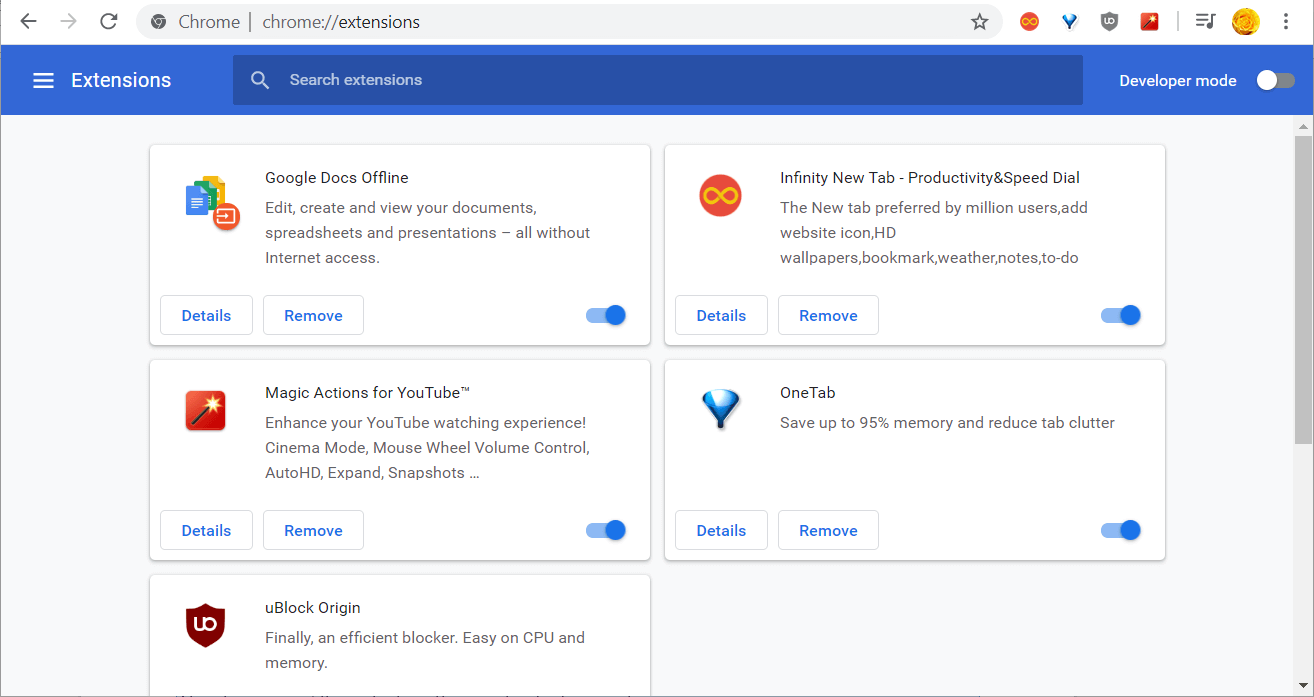Open the Extensions hamburger menu
The height and width of the screenshot is (697, 1314).
[43, 80]
